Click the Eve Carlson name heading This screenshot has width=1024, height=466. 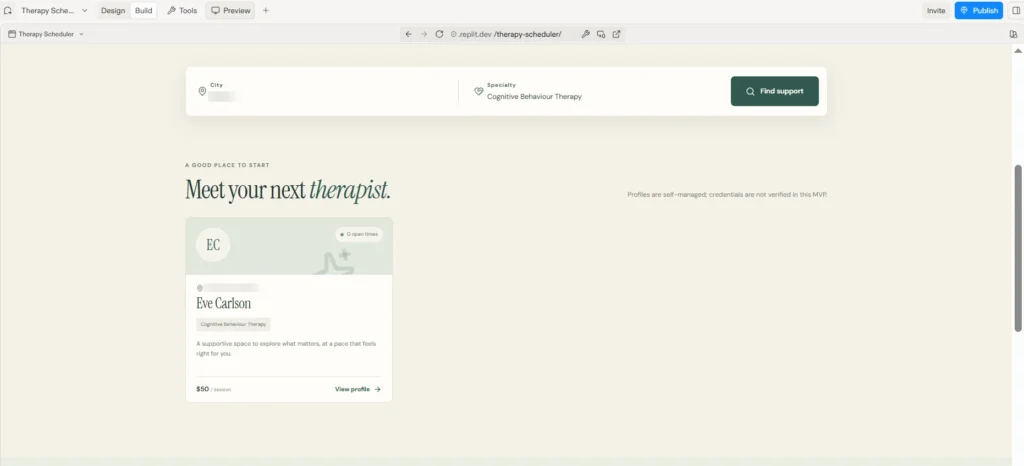click(223, 303)
